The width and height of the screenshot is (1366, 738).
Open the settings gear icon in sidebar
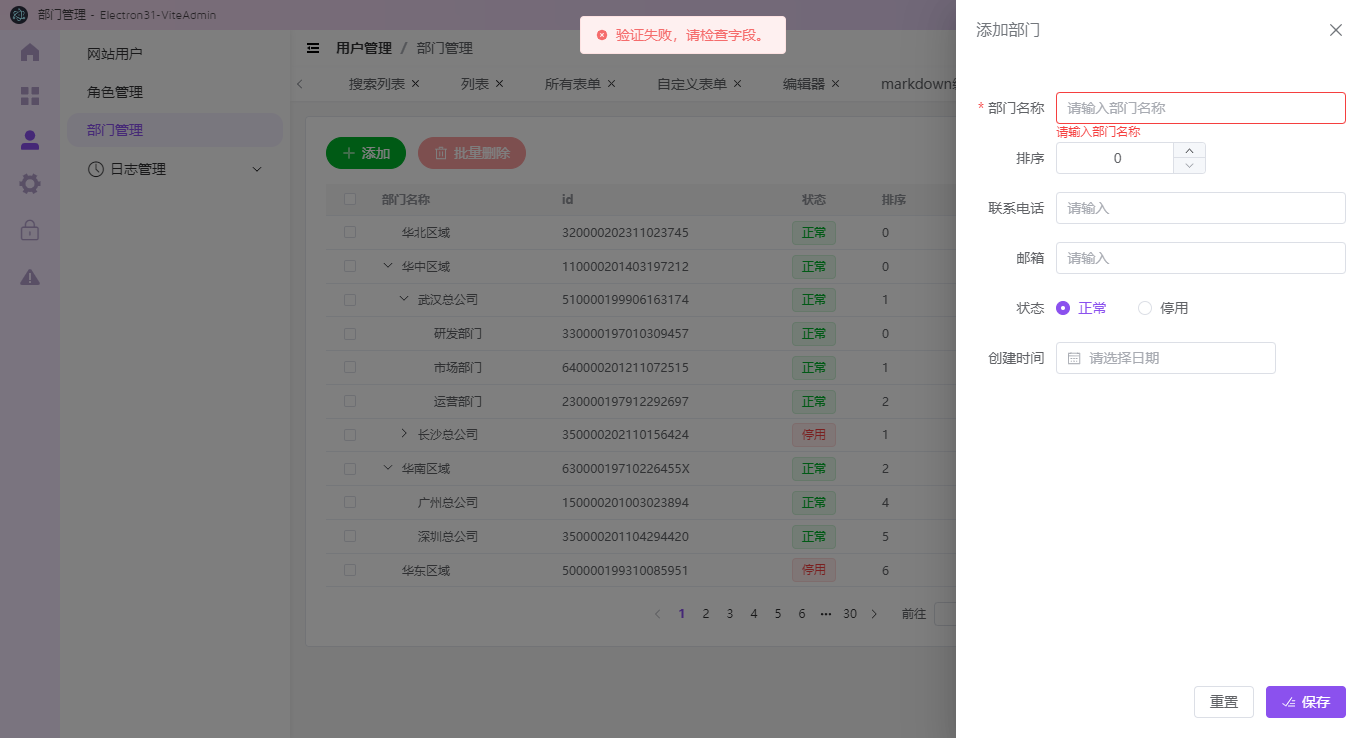point(29,184)
